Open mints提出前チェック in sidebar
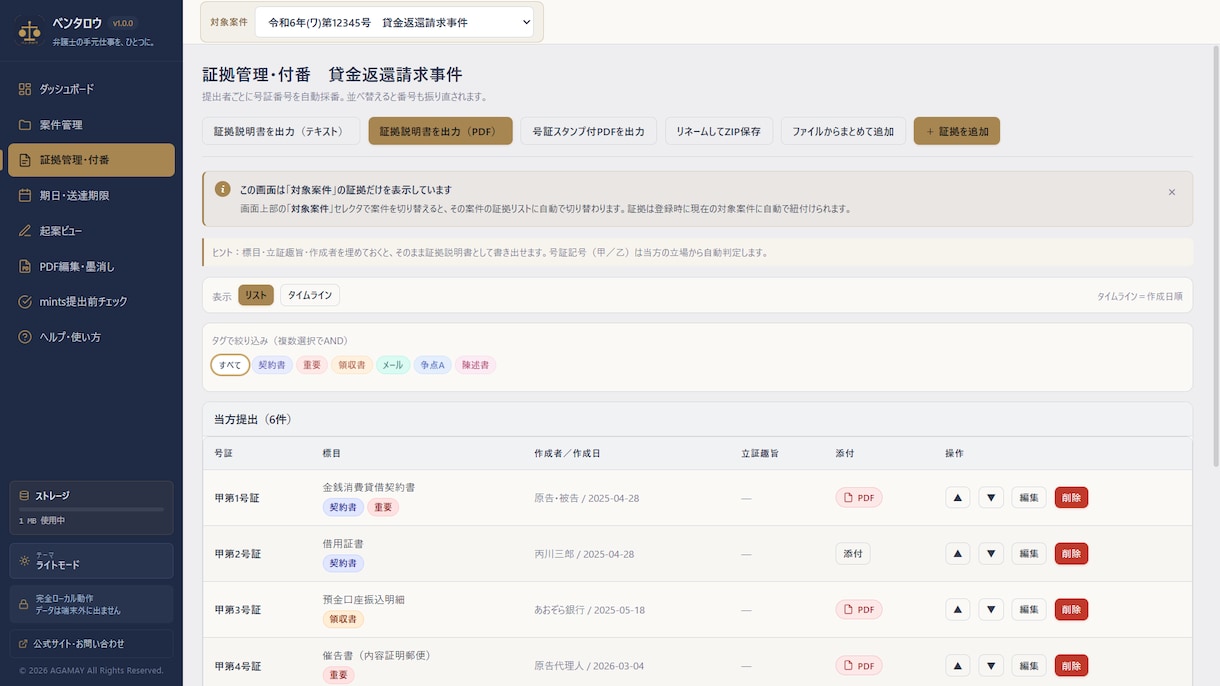The width and height of the screenshot is (1220, 686). 91,301
